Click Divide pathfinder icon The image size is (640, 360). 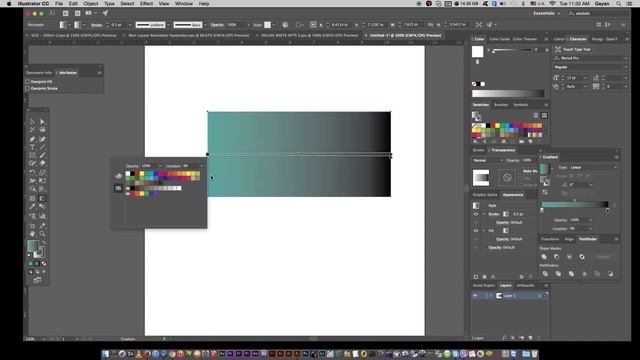pyautogui.click(x=545, y=274)
